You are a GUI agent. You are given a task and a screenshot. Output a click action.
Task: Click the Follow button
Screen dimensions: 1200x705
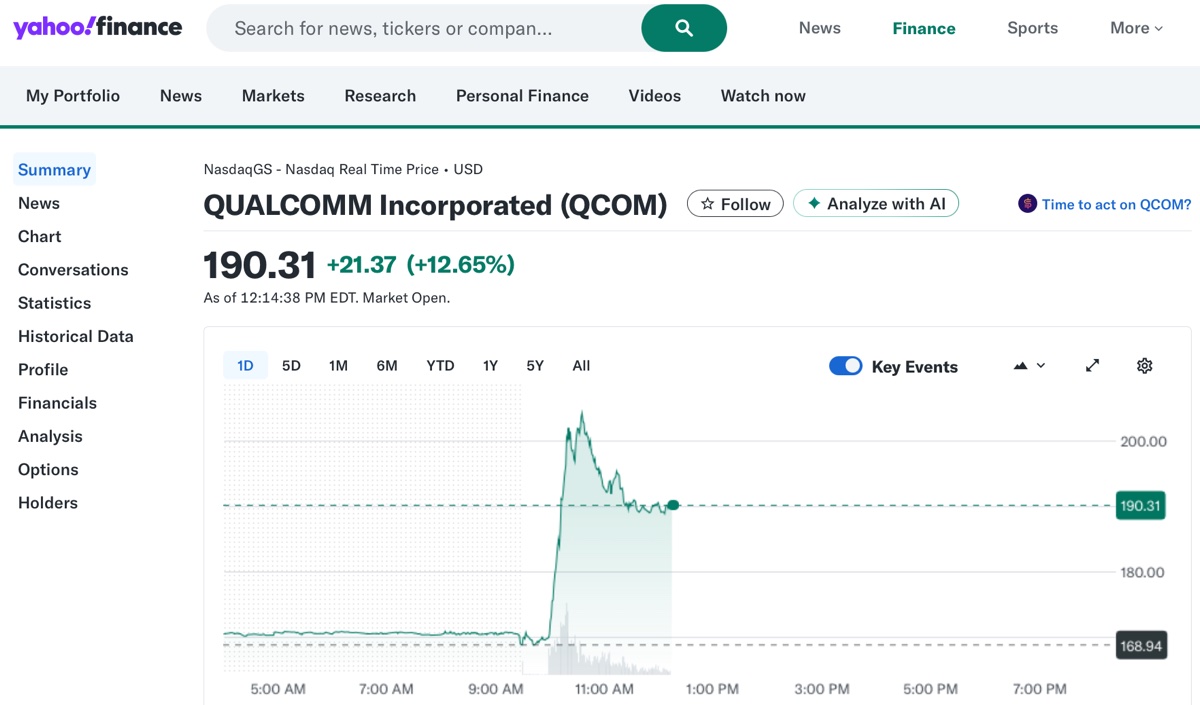735,203
